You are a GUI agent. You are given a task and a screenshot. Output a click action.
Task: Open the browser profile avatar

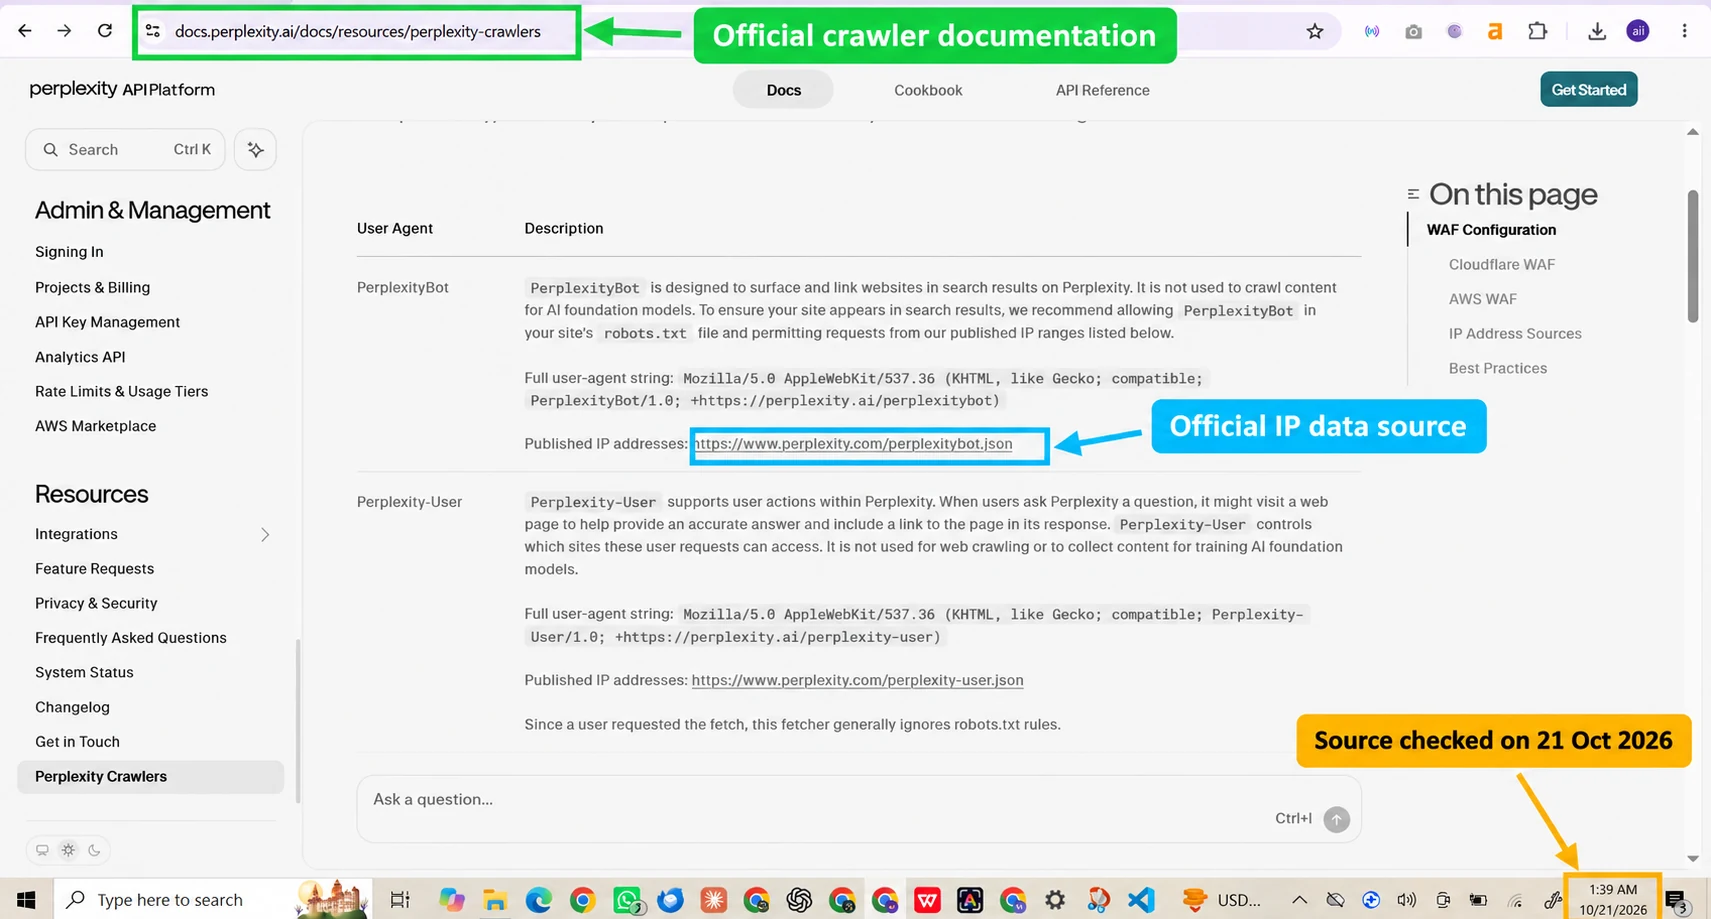(1638, 31)
